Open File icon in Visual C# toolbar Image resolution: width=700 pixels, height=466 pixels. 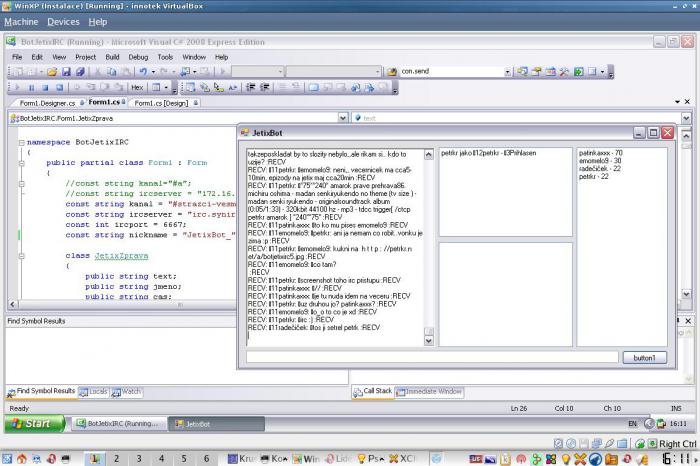tap(52, 71)
